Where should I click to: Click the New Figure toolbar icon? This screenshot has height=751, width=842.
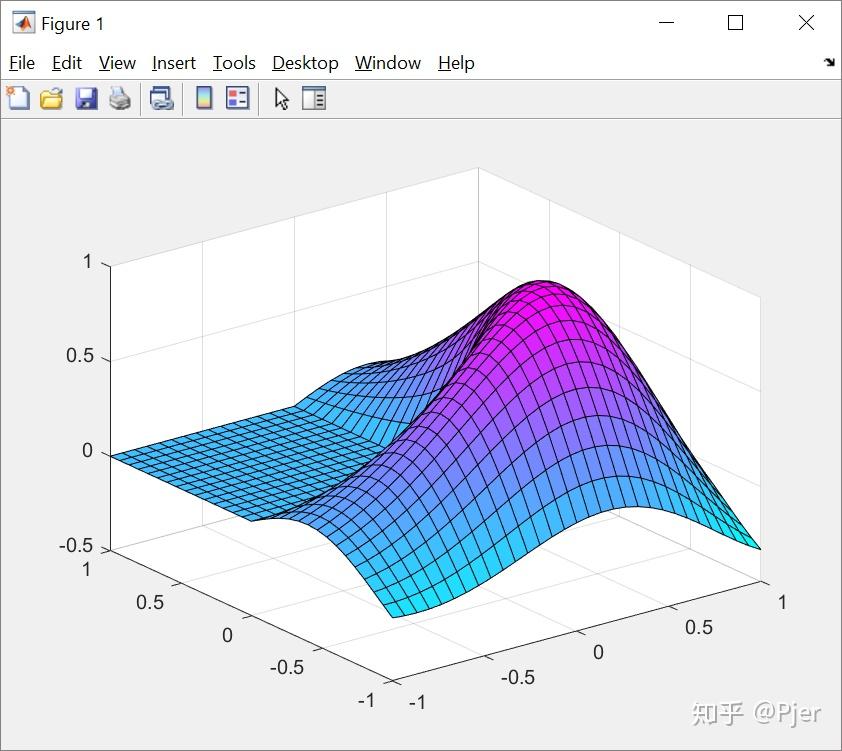pyautogui.click(x=18, y=98)
